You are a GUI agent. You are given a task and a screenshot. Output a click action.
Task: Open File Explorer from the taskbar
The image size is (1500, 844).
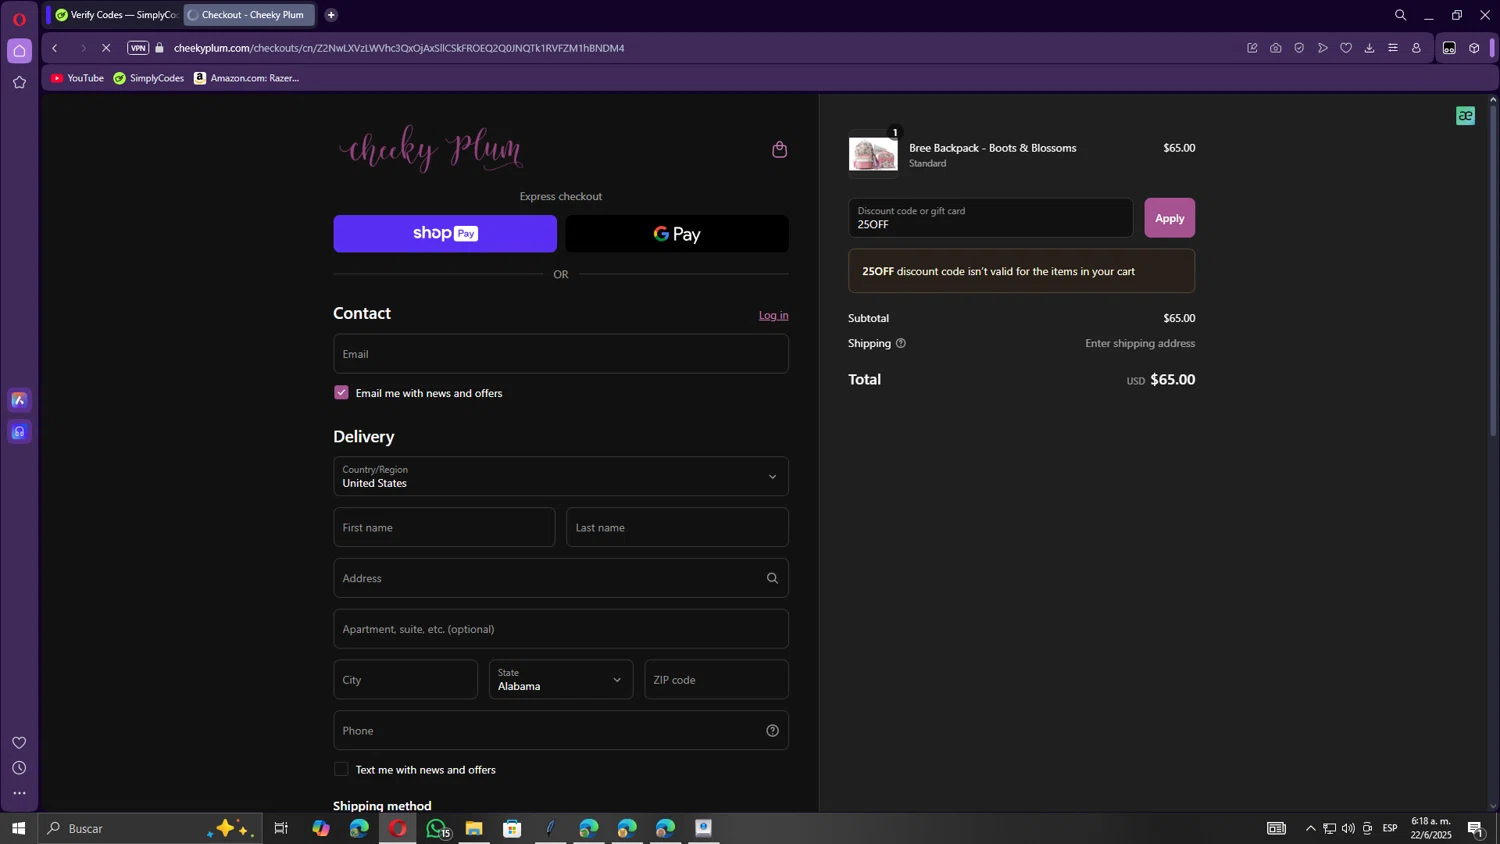tap(474, 828)
